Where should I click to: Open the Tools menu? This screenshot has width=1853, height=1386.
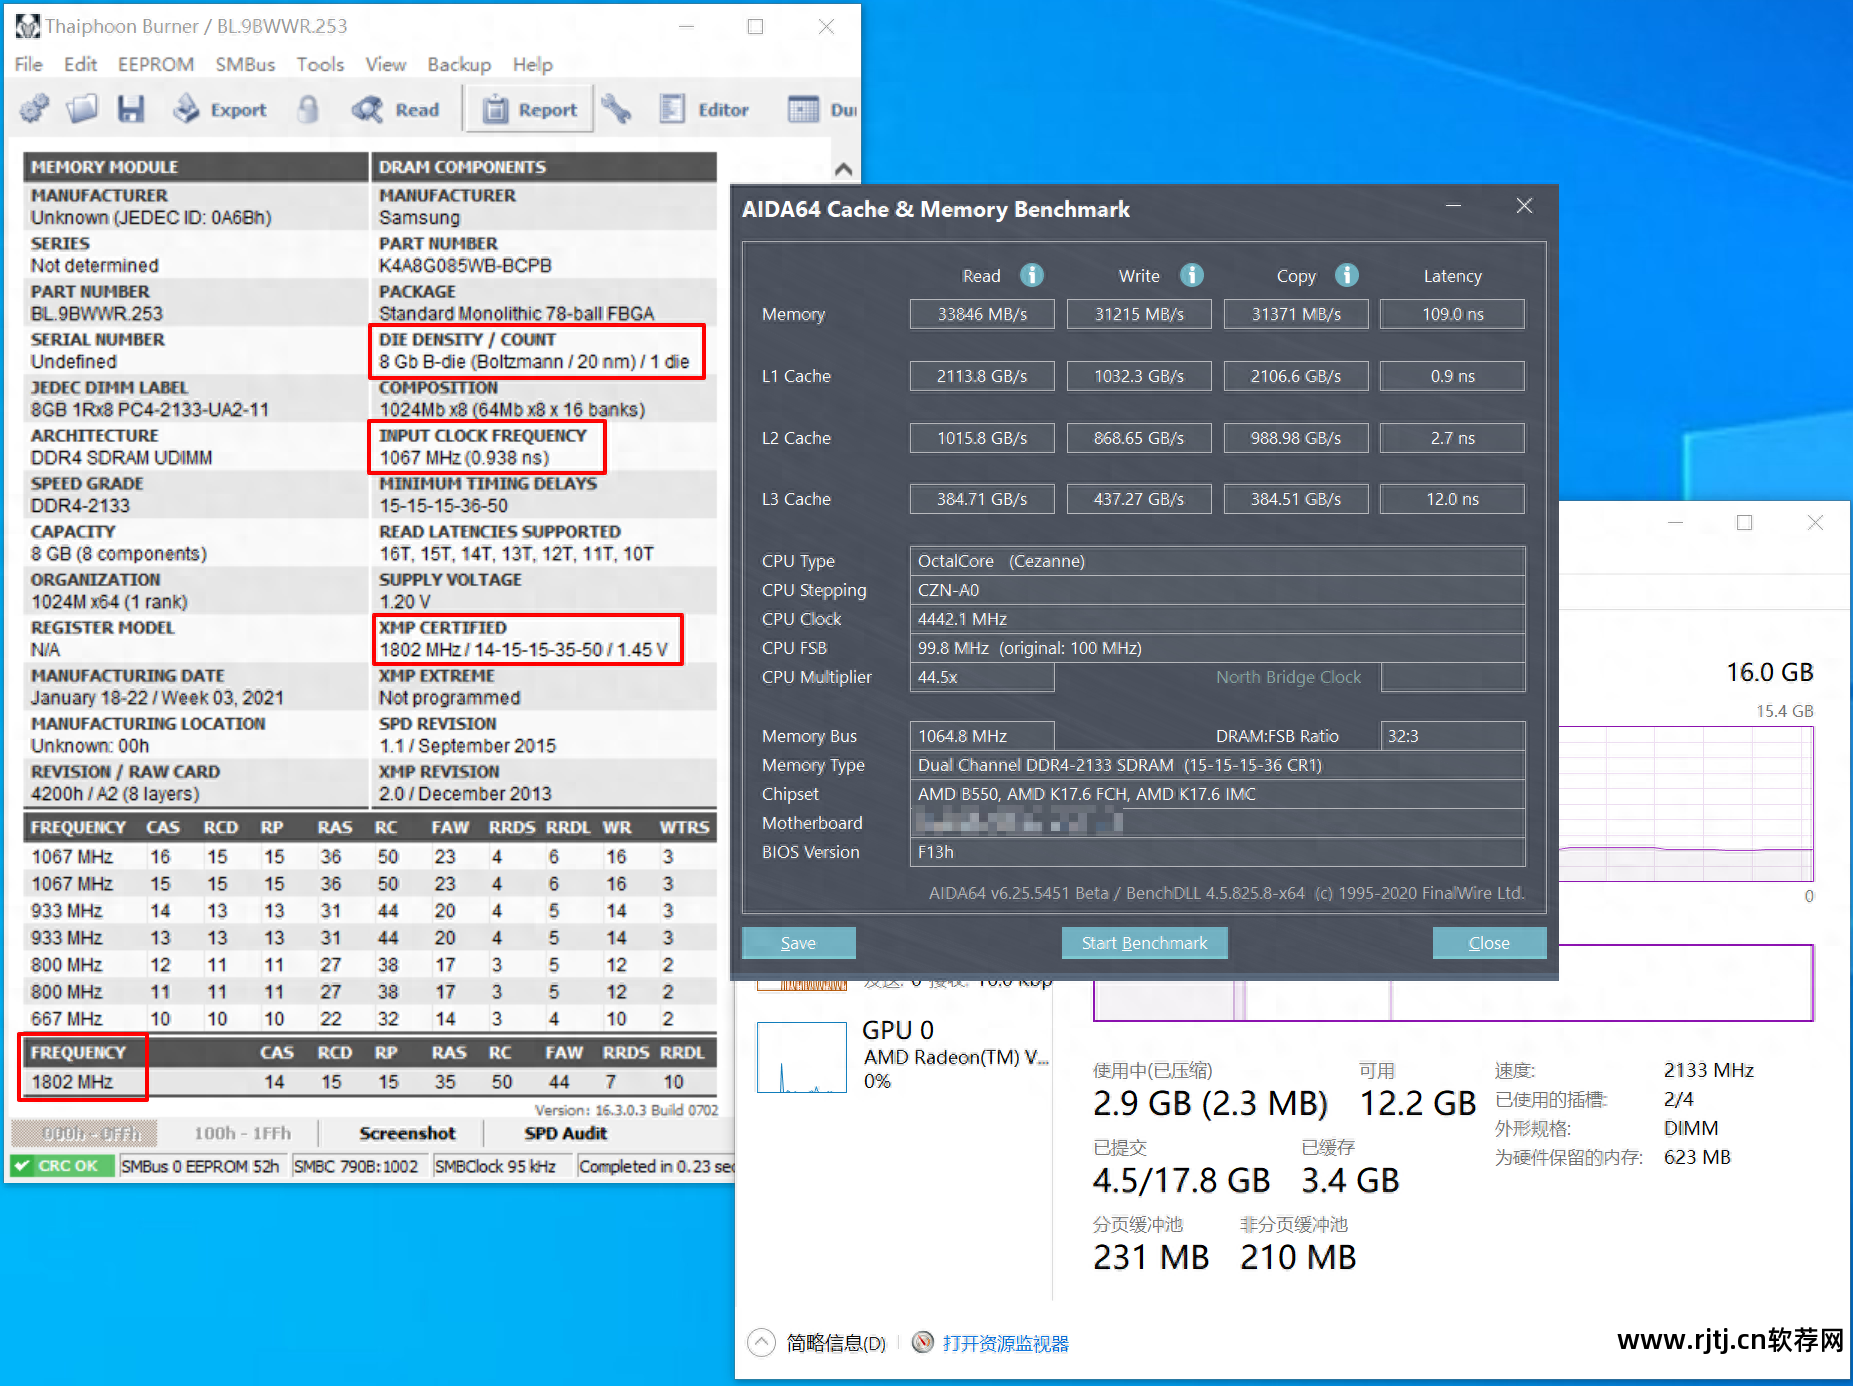coord(320,64)
